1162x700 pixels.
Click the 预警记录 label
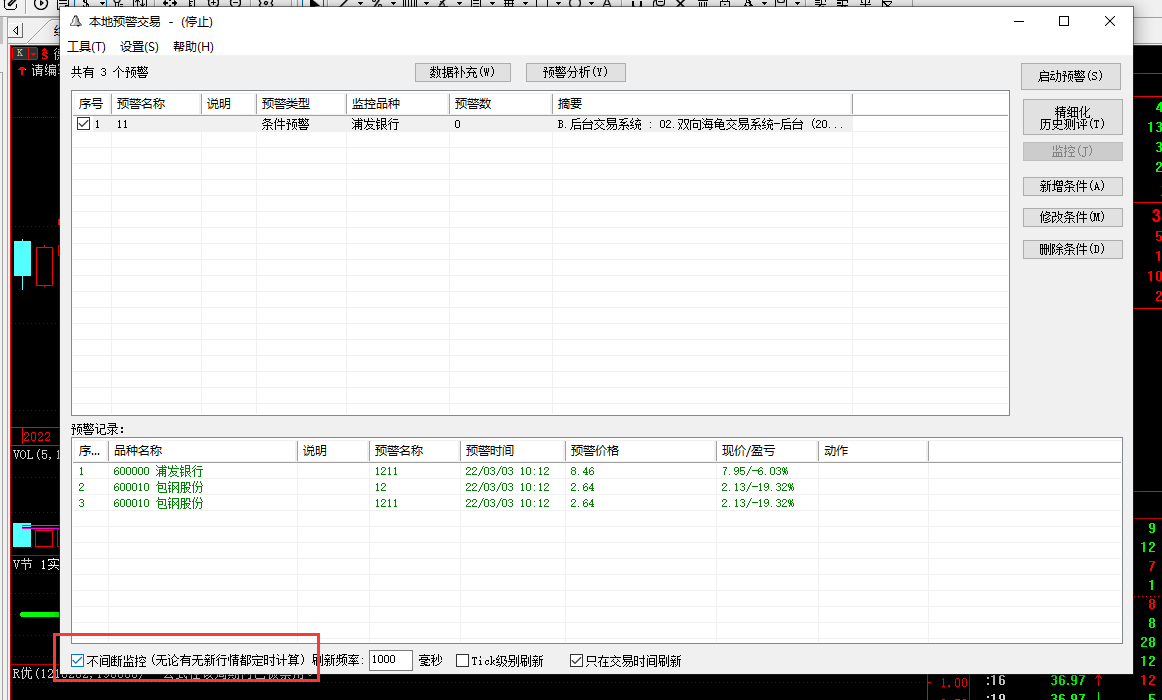[x=98, y=429]
